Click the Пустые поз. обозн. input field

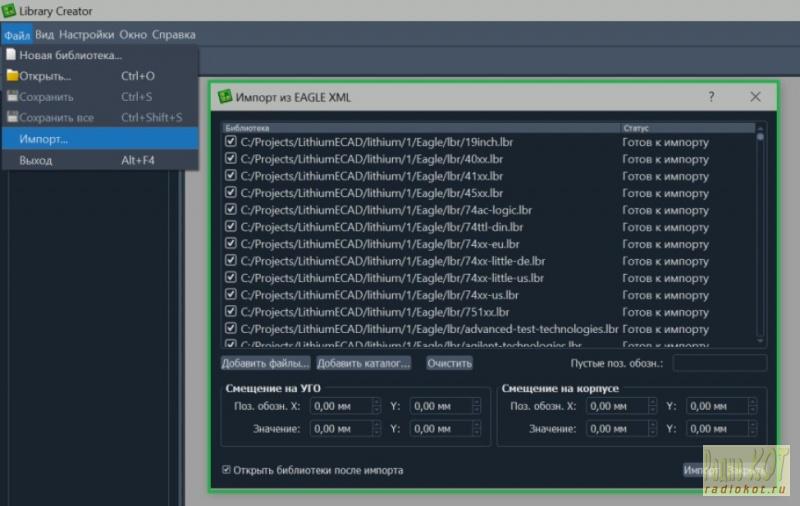tap(719, 363)
